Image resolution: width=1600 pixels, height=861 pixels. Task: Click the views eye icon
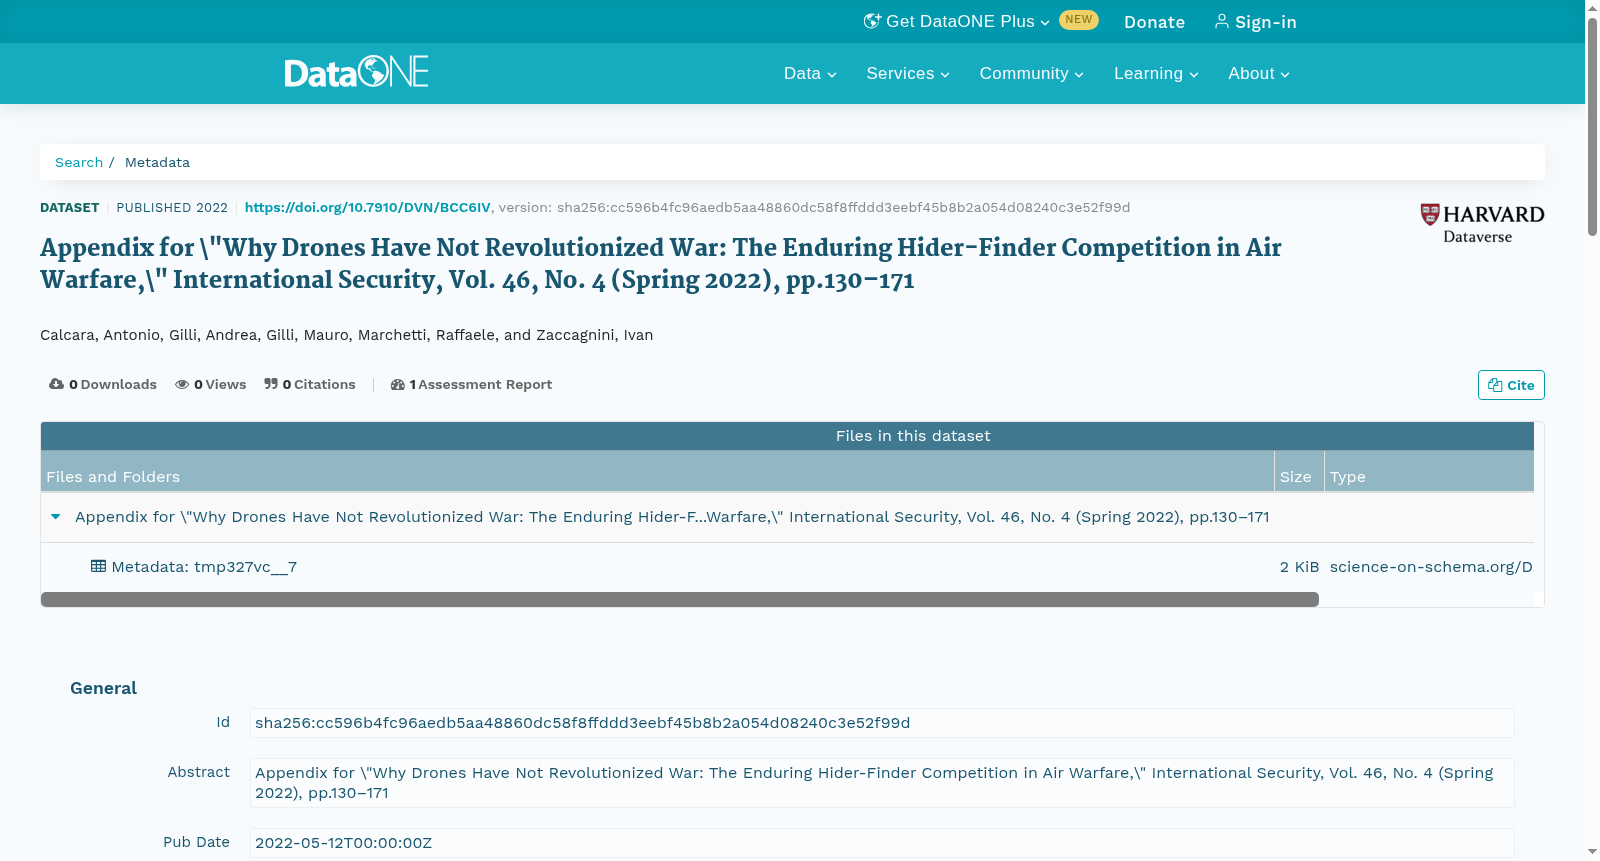click(x=182, y=384)
